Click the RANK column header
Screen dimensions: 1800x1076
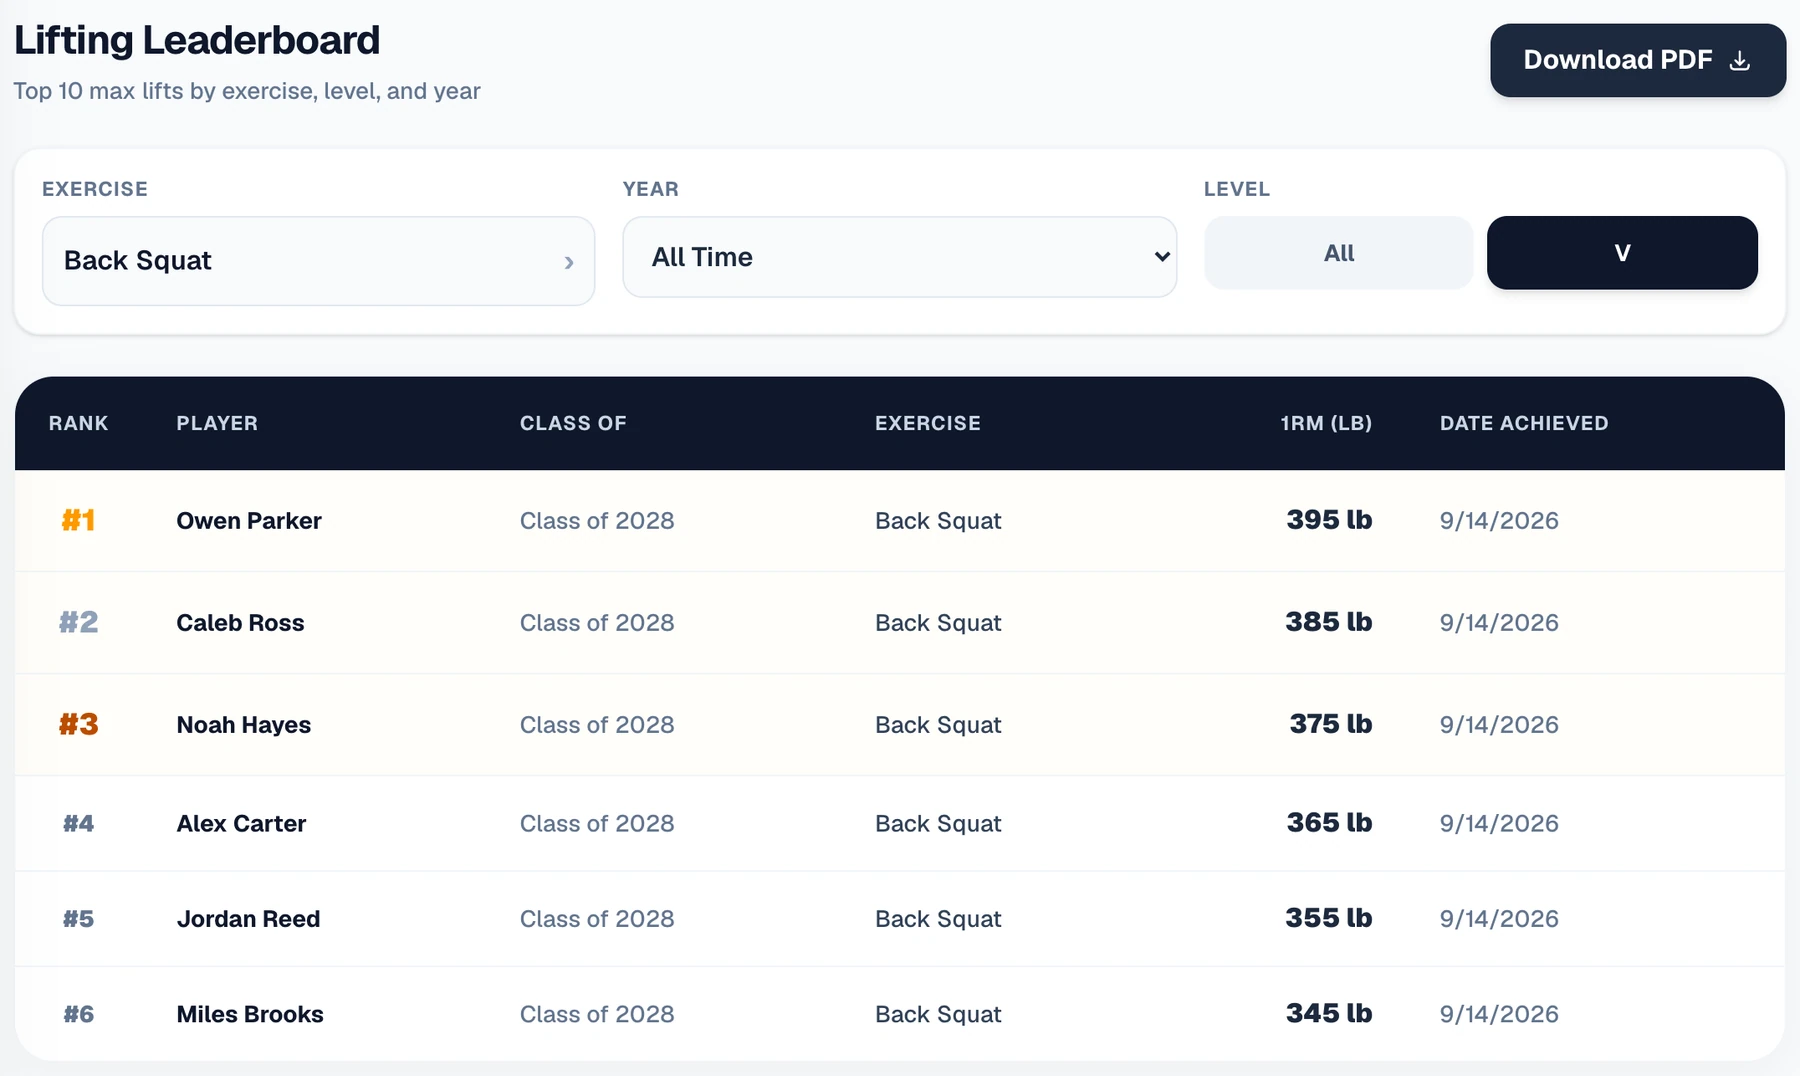[x=78, y=423]
